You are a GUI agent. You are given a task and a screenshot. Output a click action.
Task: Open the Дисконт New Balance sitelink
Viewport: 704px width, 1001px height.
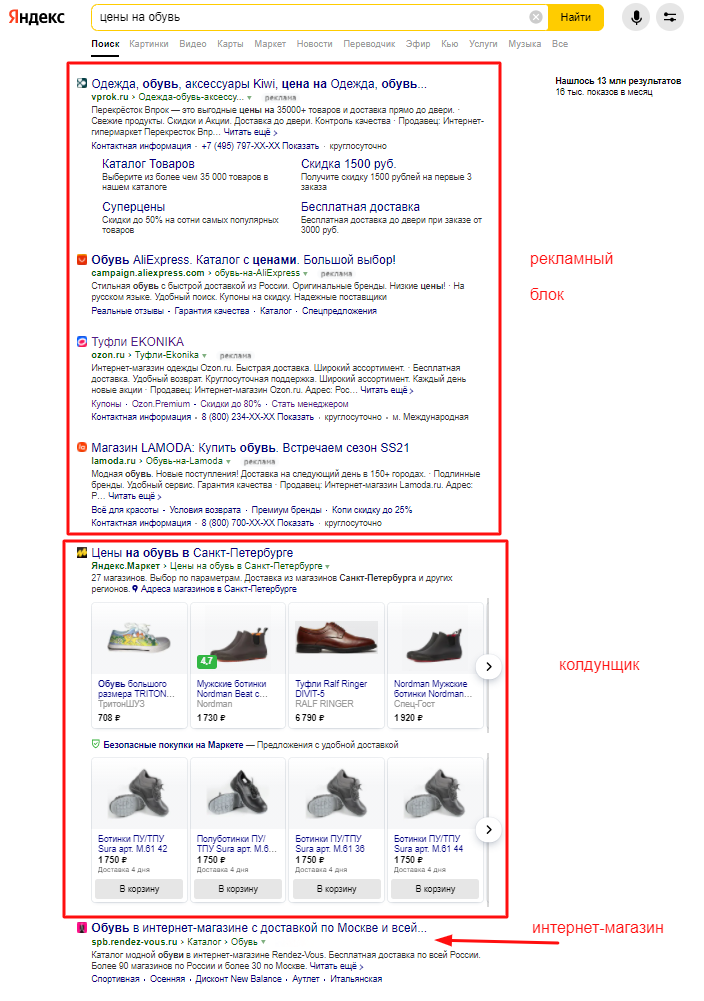tap(238, 979)
